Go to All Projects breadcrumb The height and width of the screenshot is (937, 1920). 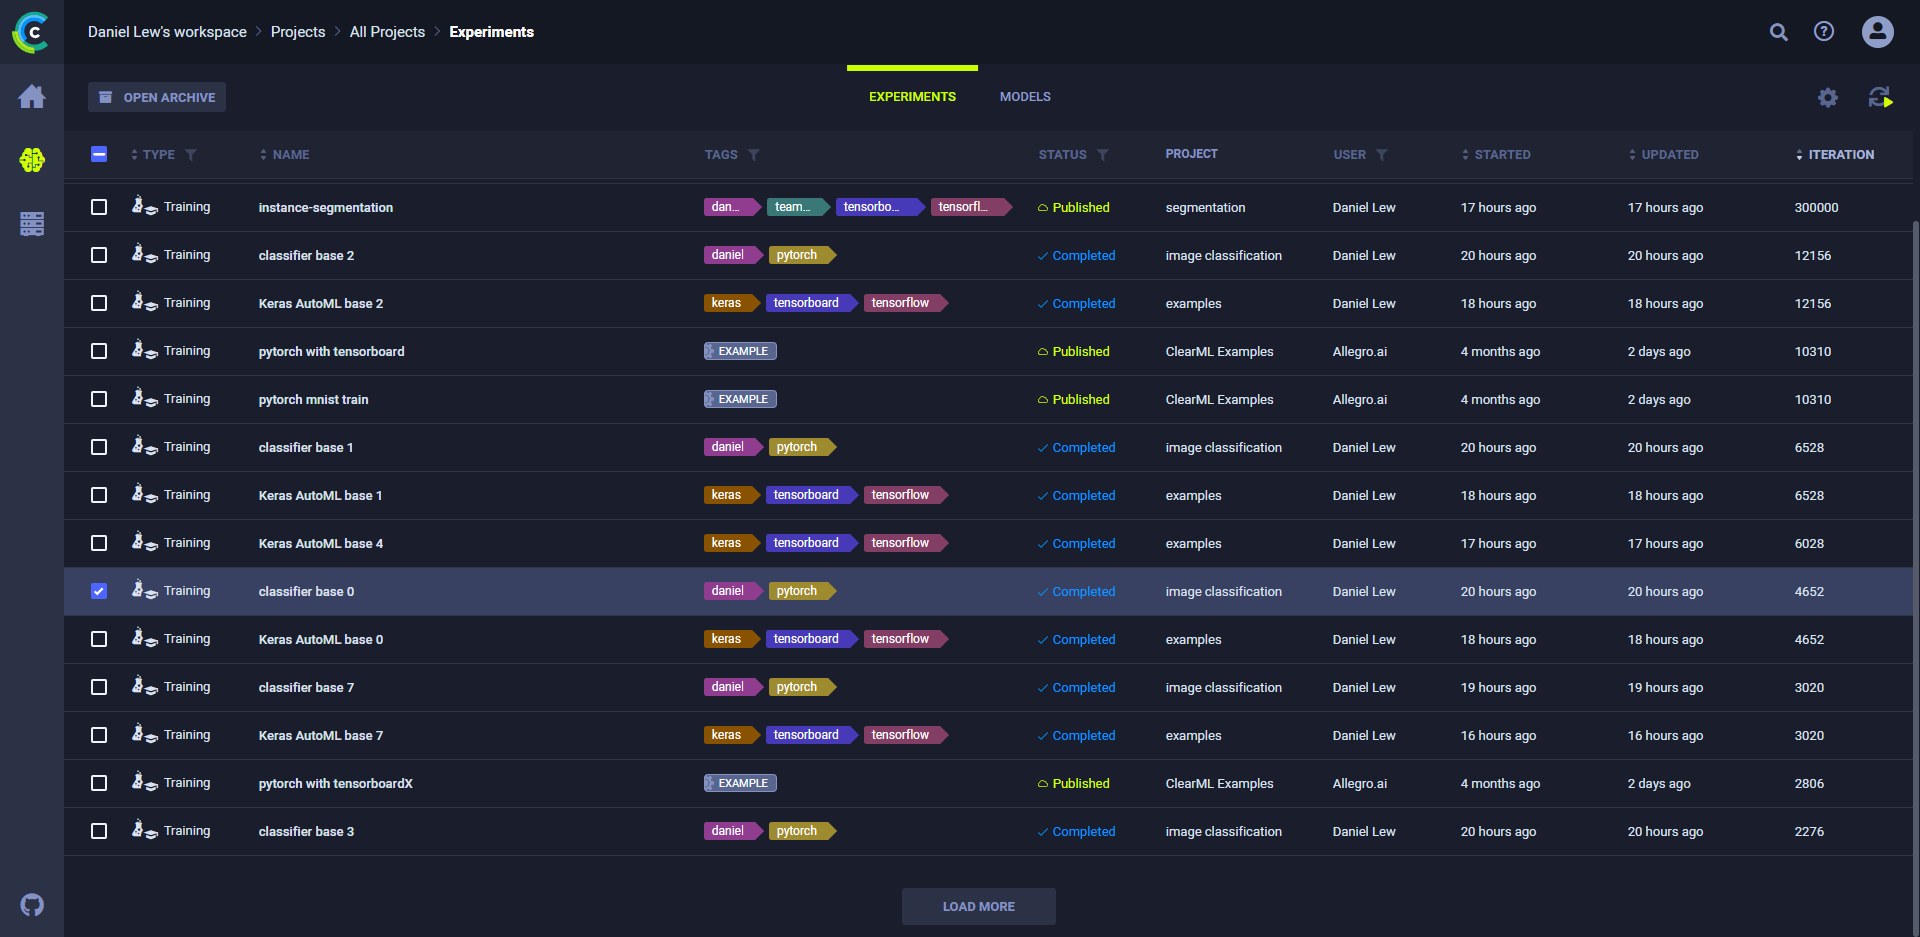387,32
